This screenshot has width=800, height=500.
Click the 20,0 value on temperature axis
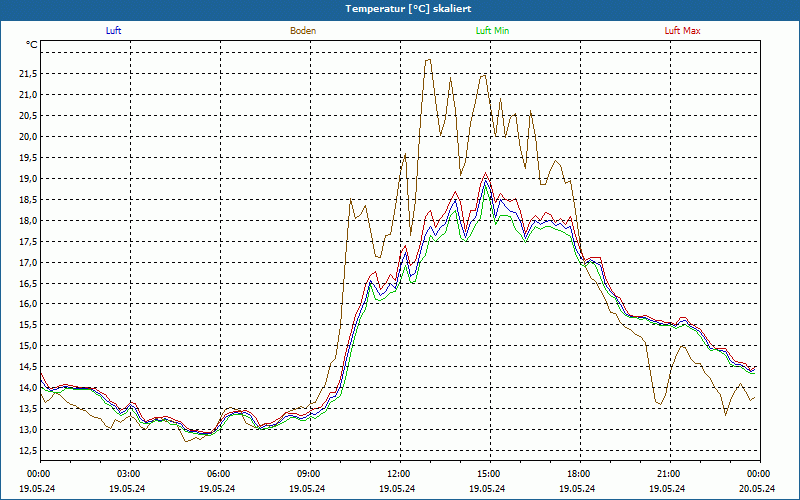26,137
